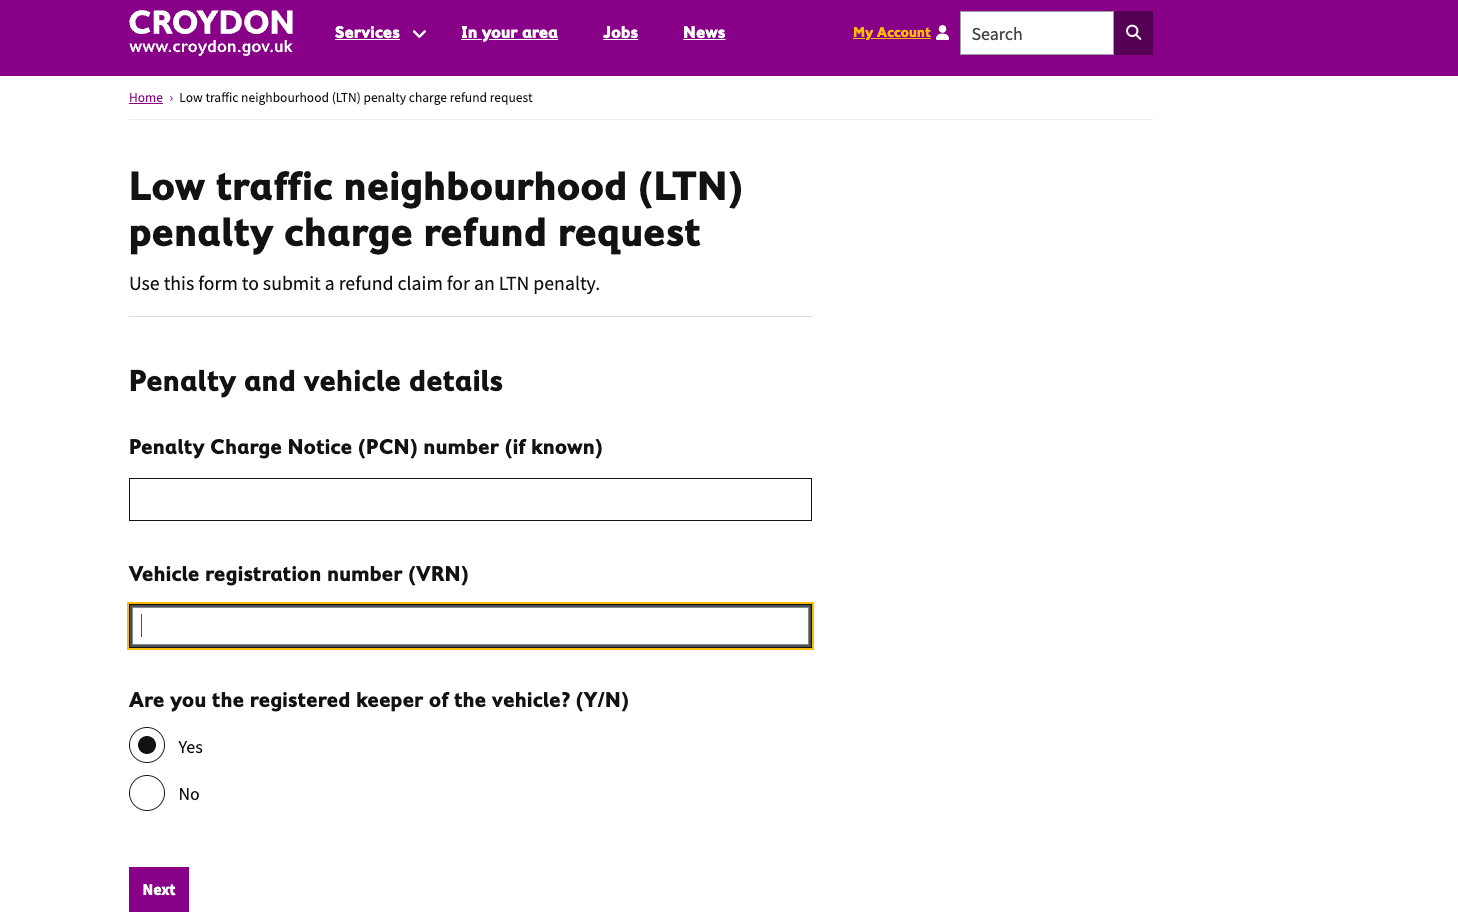Open the News section

pyautogui.click(x=704, y=33)
